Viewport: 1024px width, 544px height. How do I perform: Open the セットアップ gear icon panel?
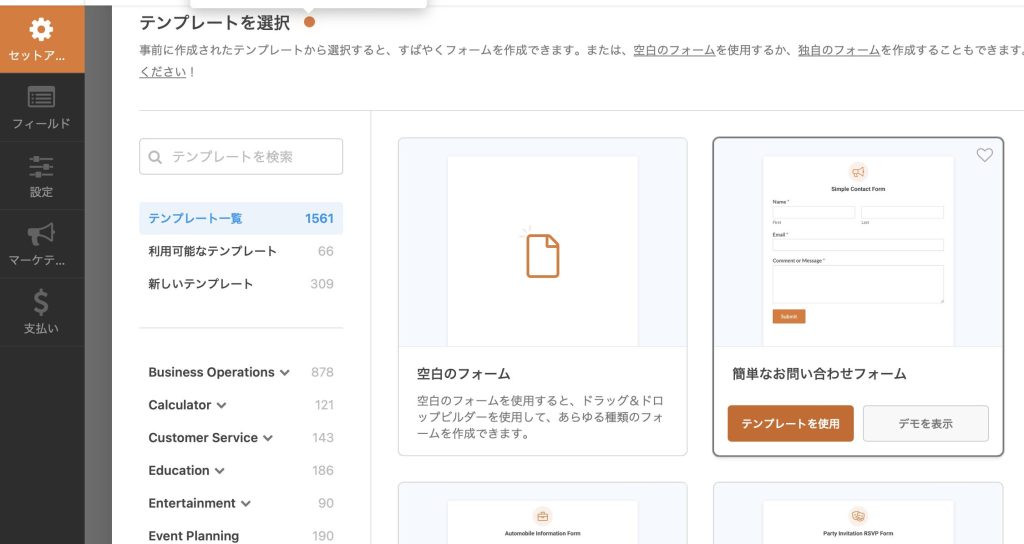(41, 30)
